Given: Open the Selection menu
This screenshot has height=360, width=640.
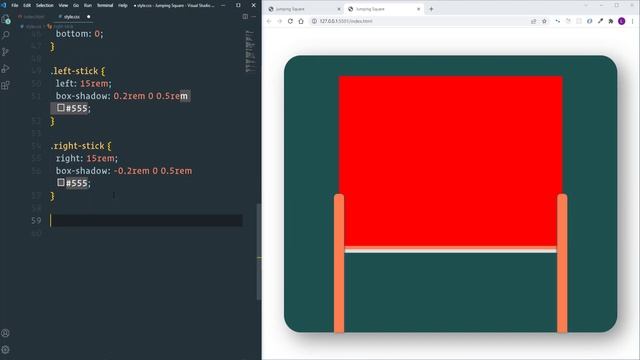Looking at the screenshot, I should click(x=44, y=5).
